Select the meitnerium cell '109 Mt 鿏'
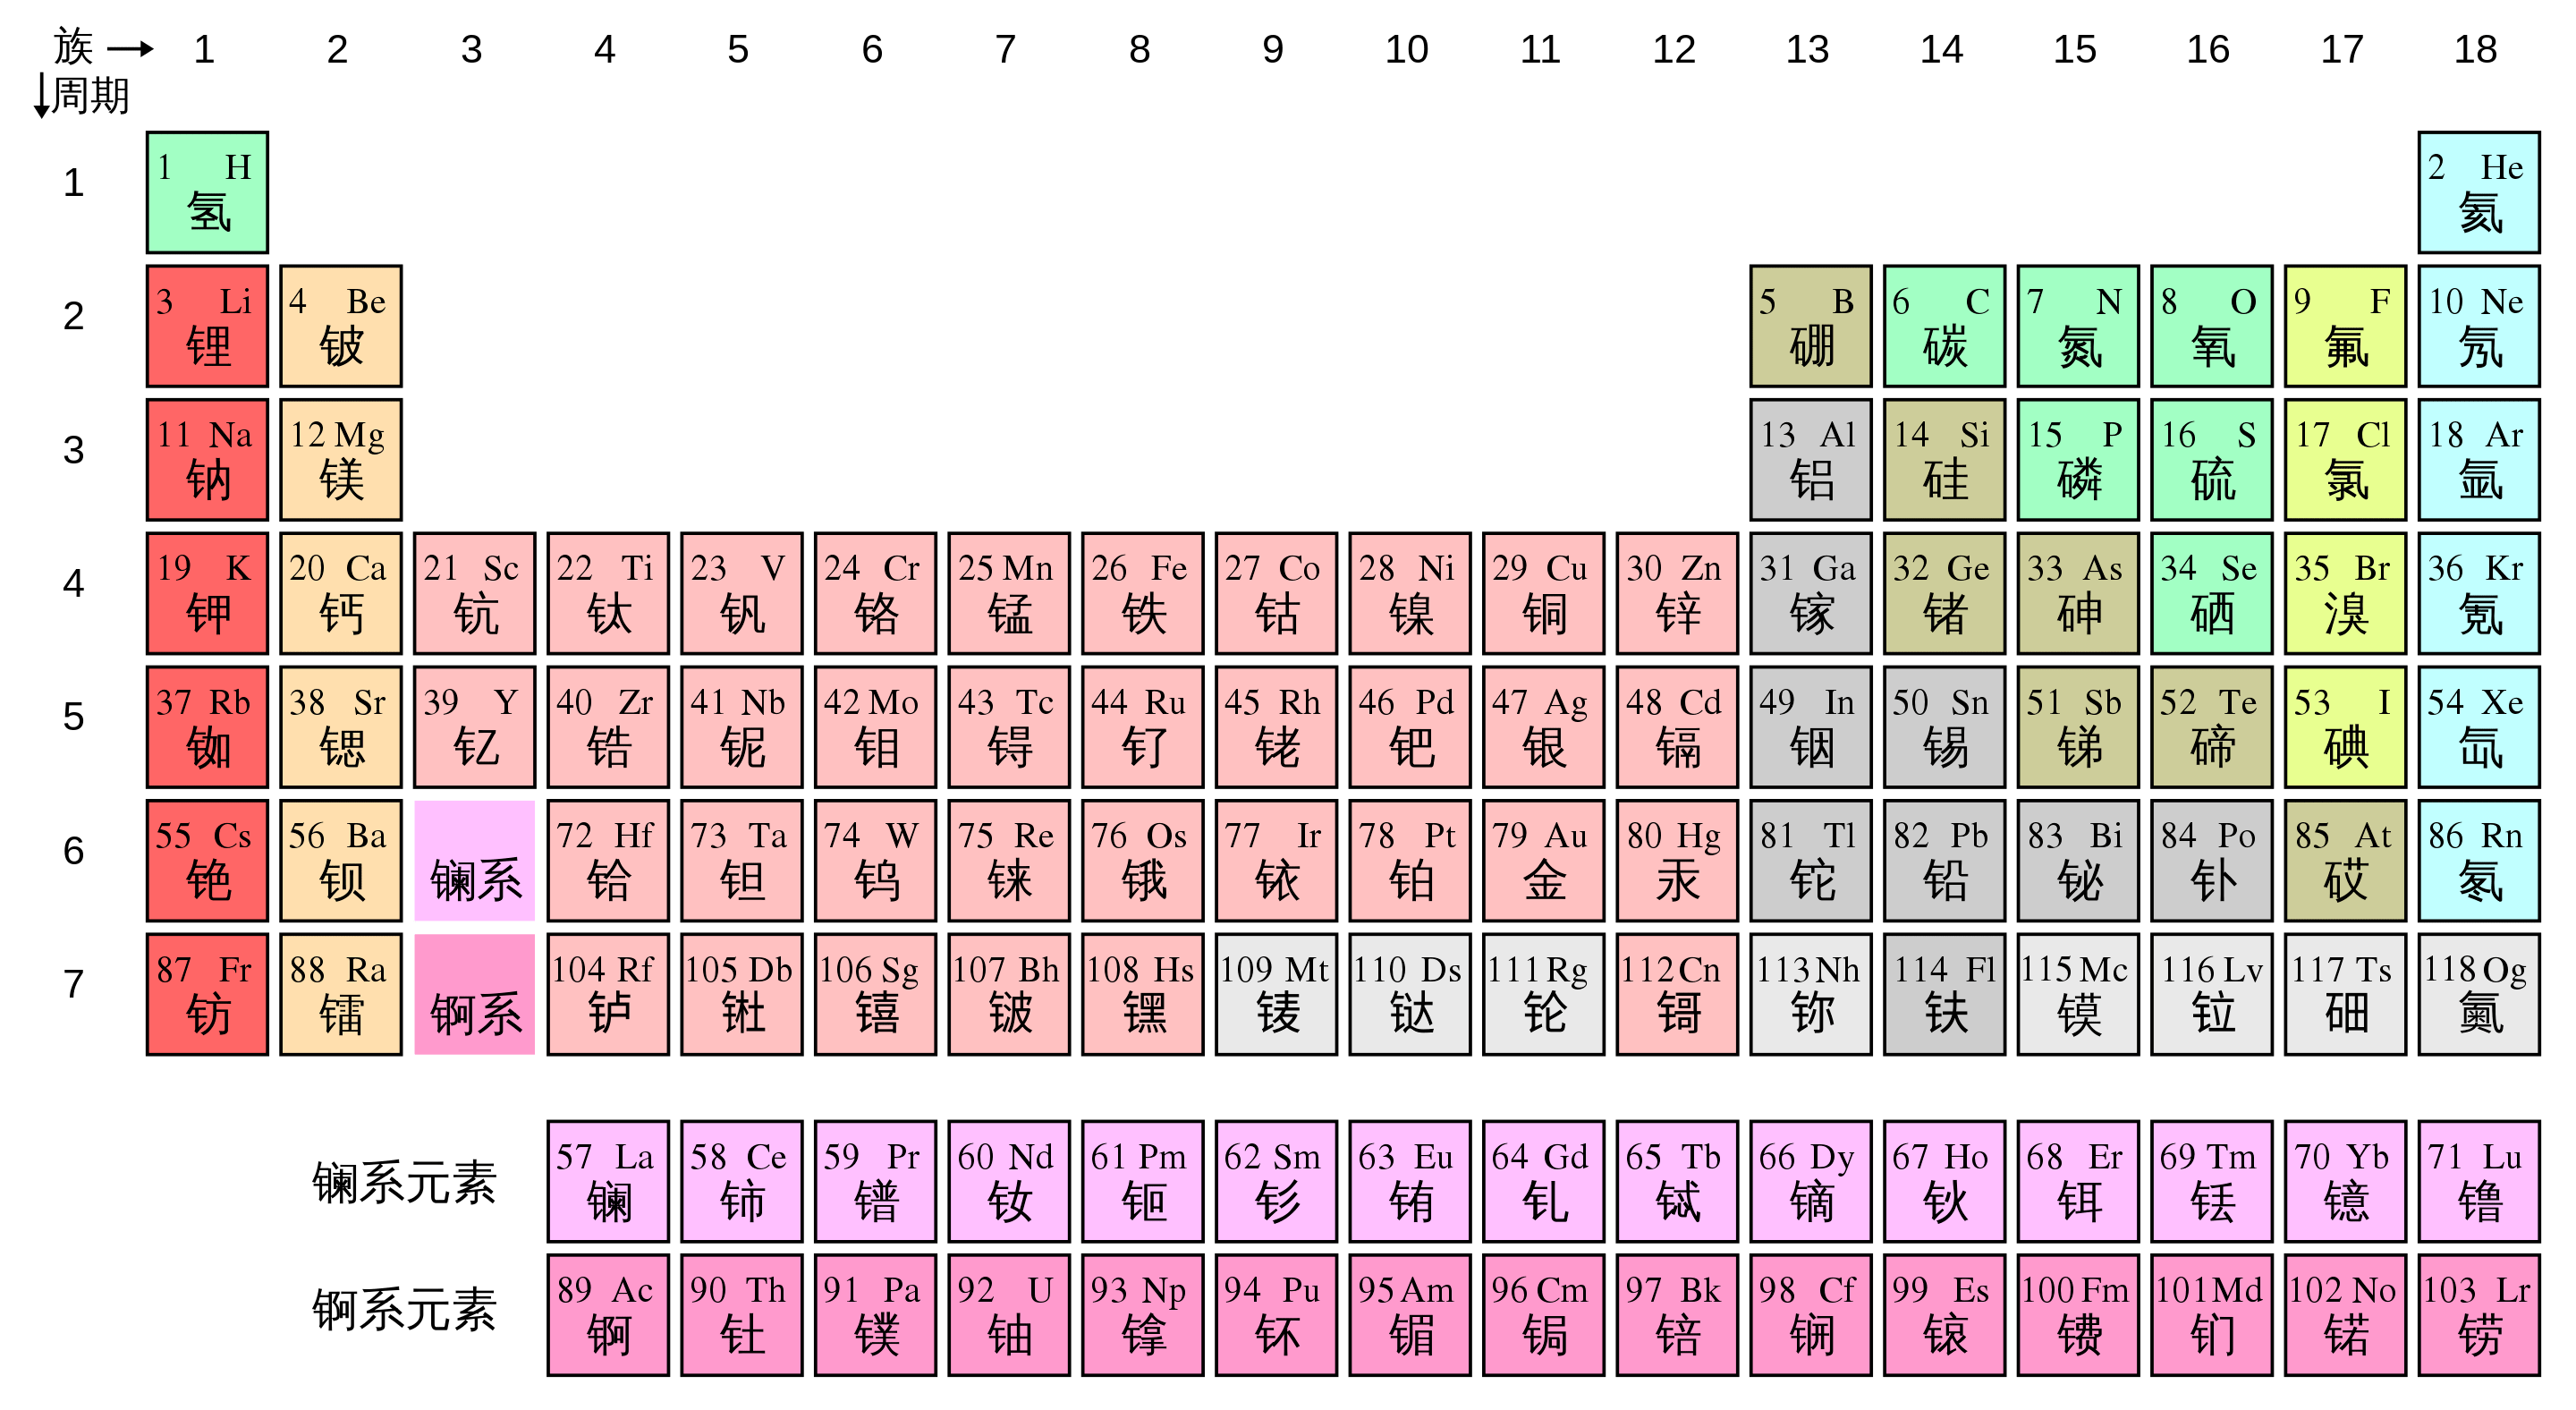Image resolution: width=2576 pixels, height=1410 pixels. tap(1276, 994)
